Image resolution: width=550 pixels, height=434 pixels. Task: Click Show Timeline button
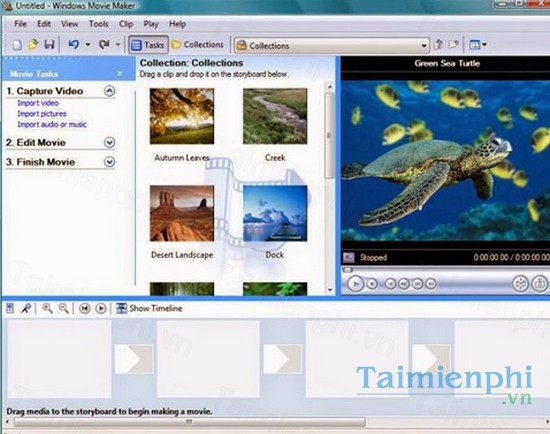point(149,308)
